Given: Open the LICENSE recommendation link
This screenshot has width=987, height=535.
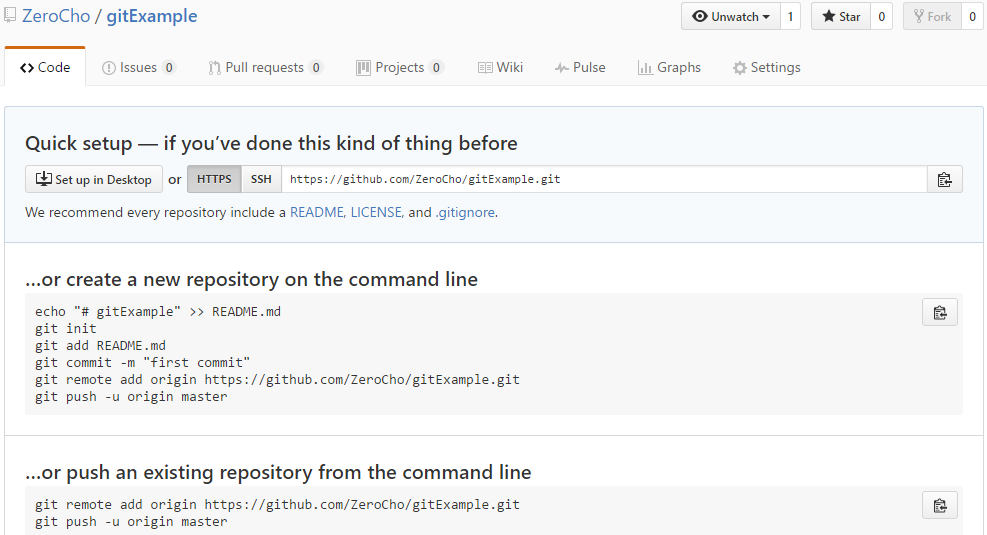Looking at the screenshot, I should point(376,213).
